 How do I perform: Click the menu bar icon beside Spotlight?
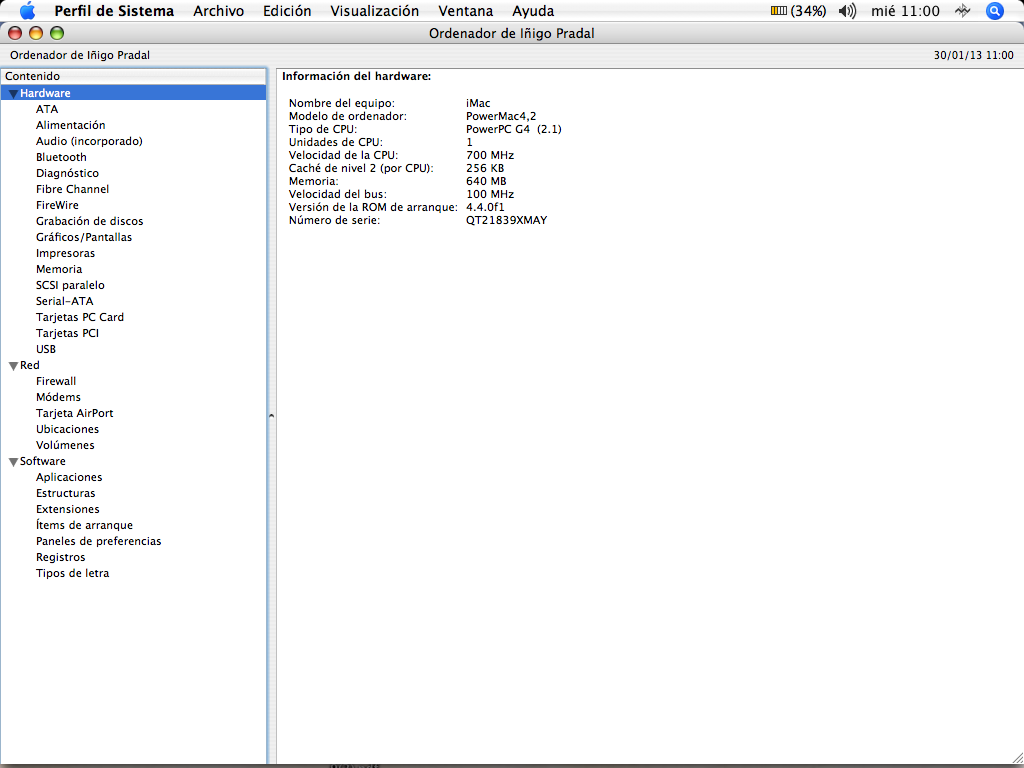(963, 11)
